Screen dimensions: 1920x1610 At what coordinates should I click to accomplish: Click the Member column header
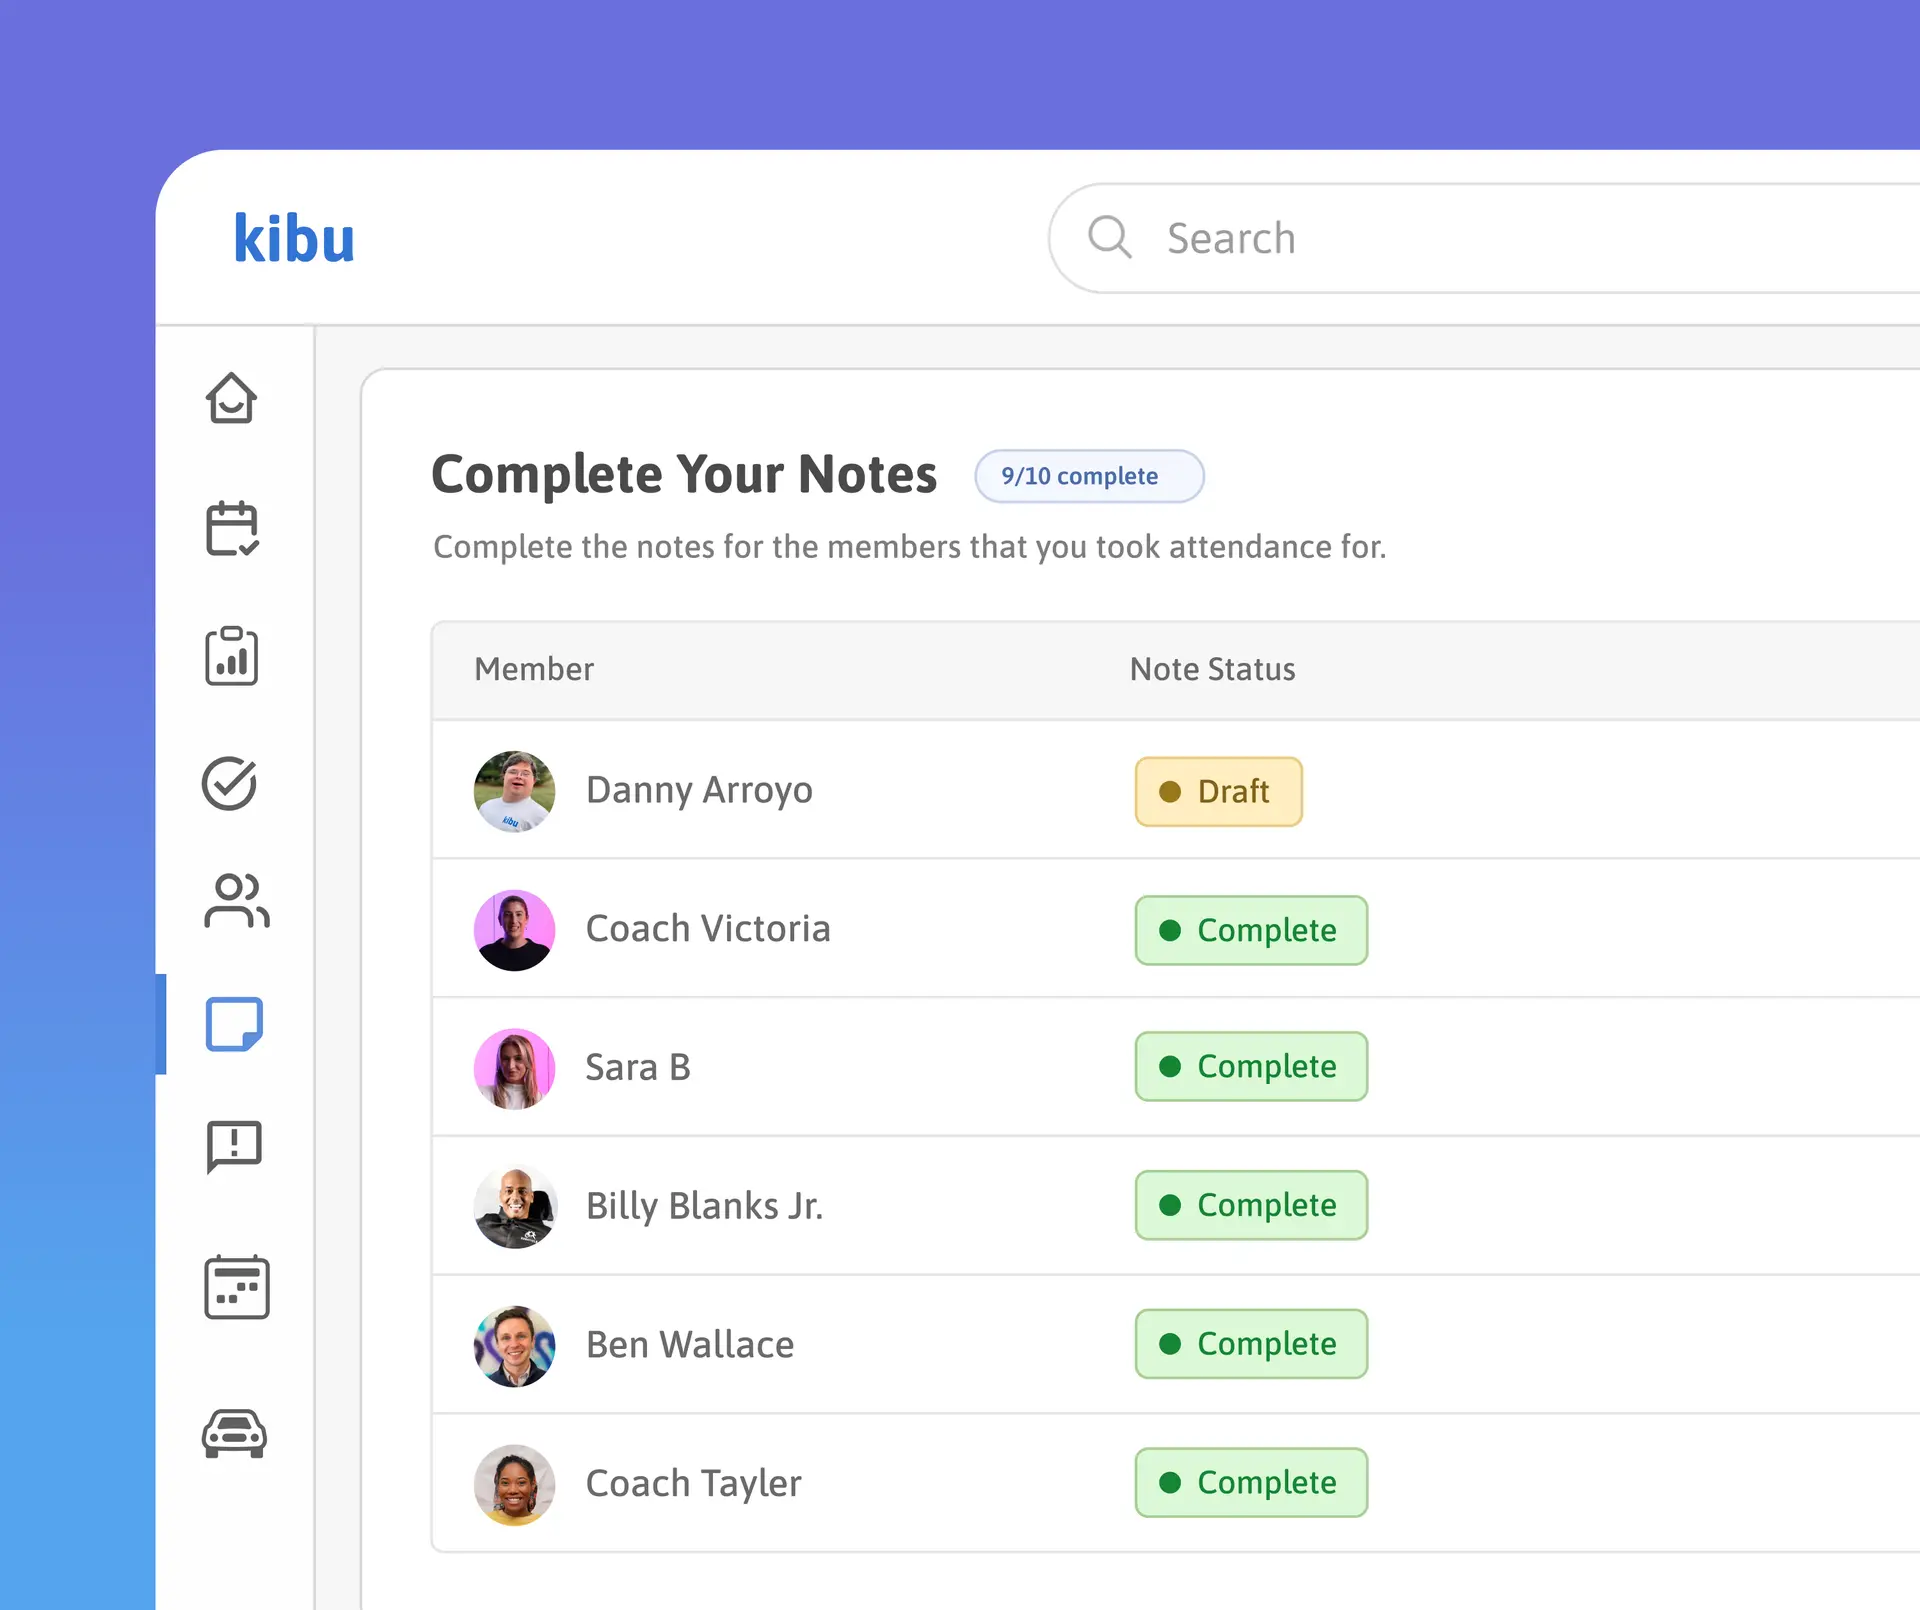tap(534, 669)
